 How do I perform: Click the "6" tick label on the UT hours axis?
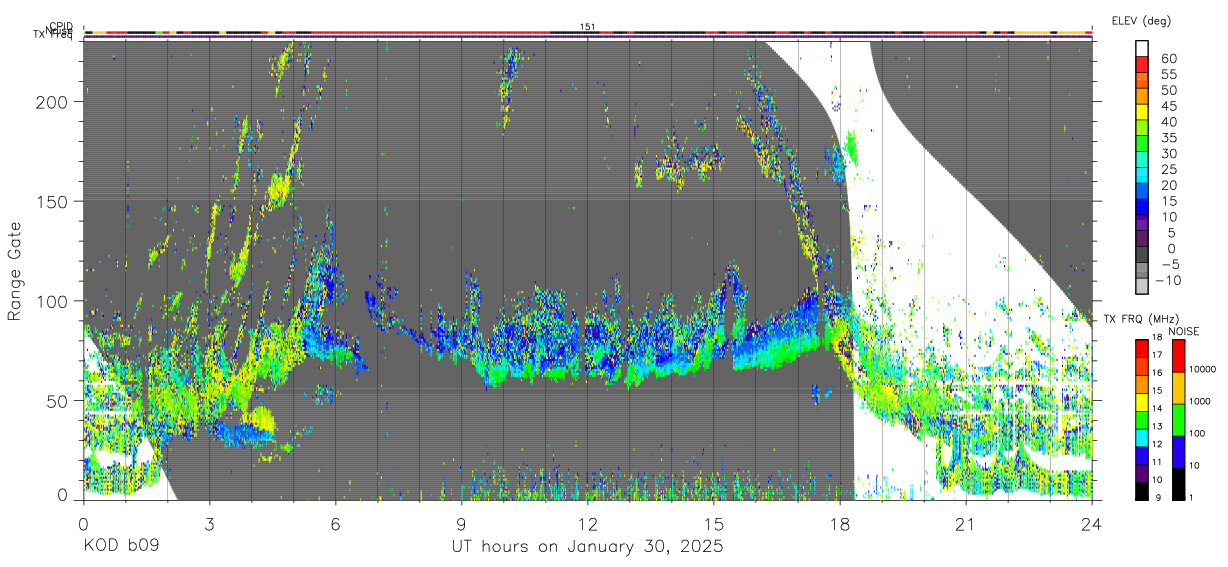[335, 523]
